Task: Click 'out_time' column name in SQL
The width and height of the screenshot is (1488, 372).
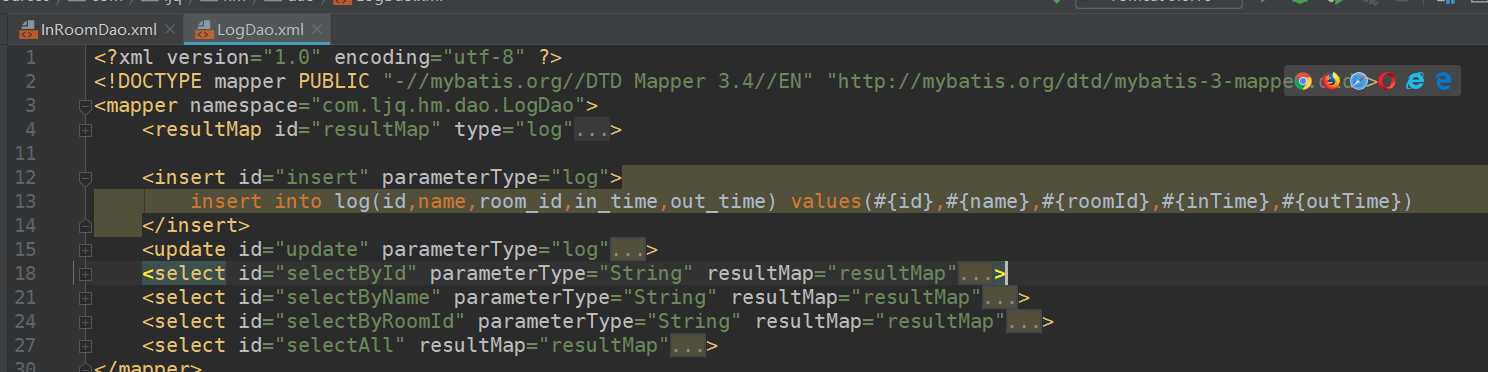Action: 718,202
